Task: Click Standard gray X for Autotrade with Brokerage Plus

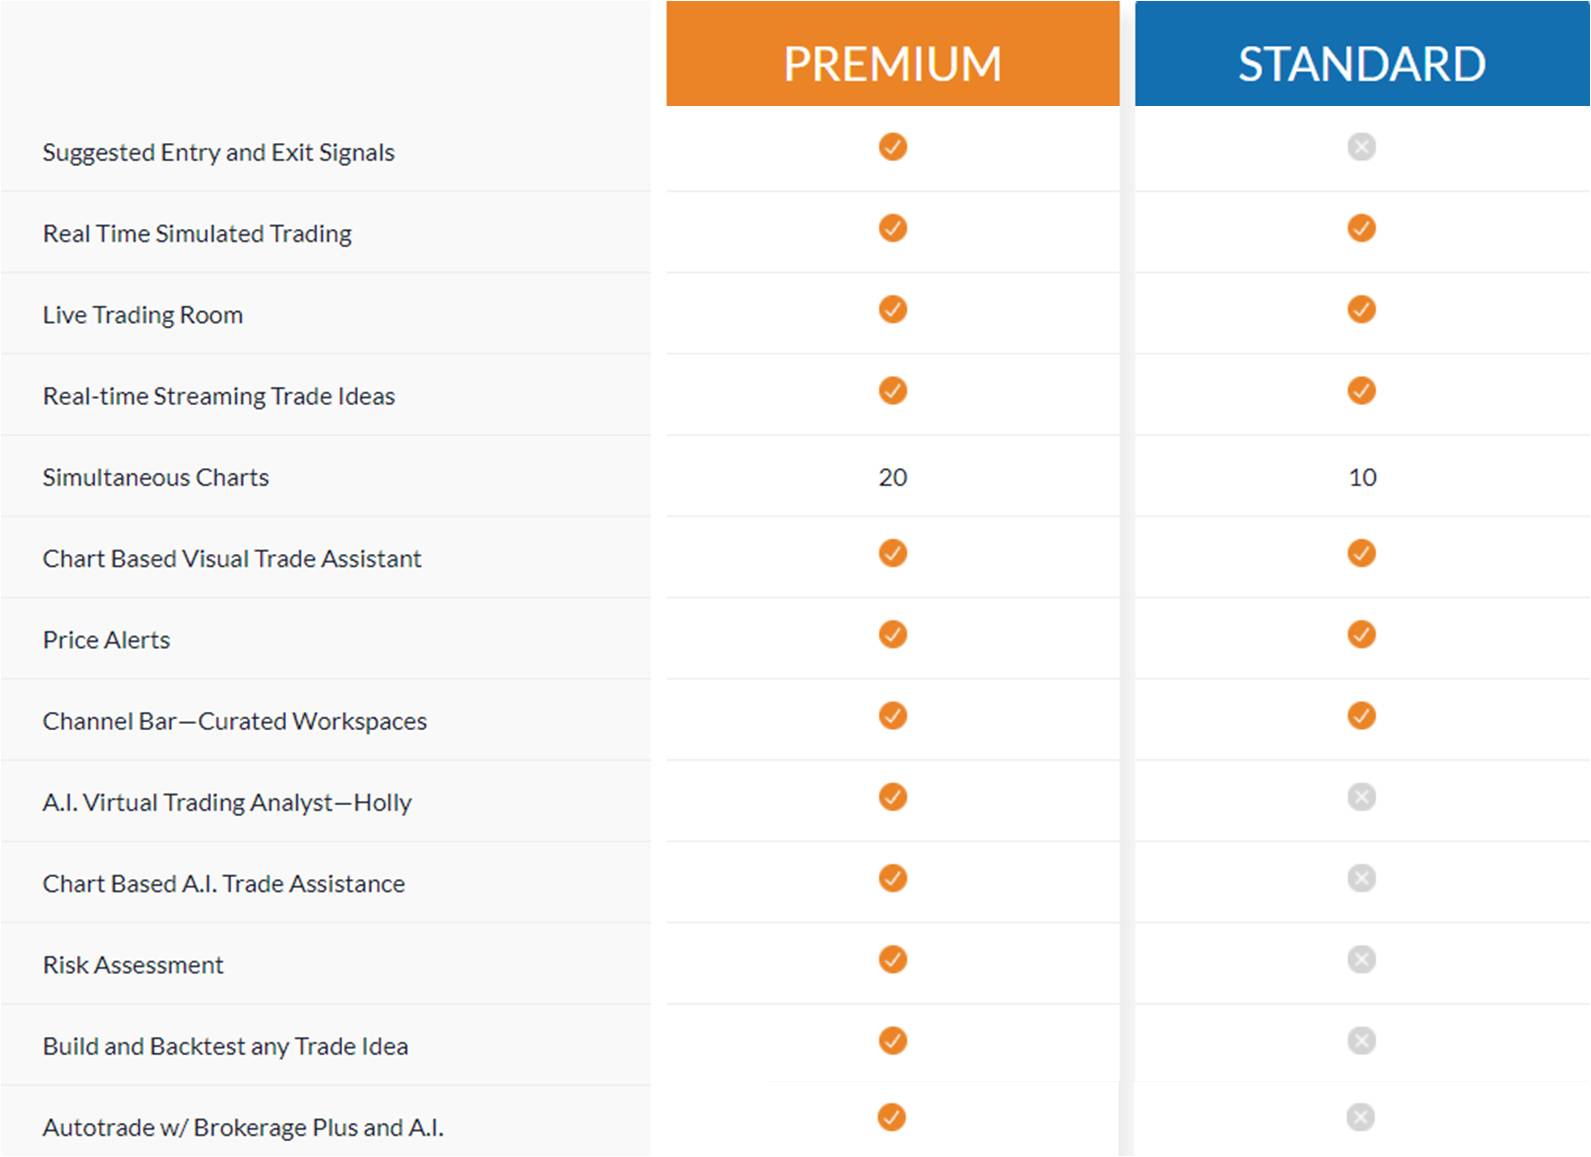Action: pos(1360,1117)
